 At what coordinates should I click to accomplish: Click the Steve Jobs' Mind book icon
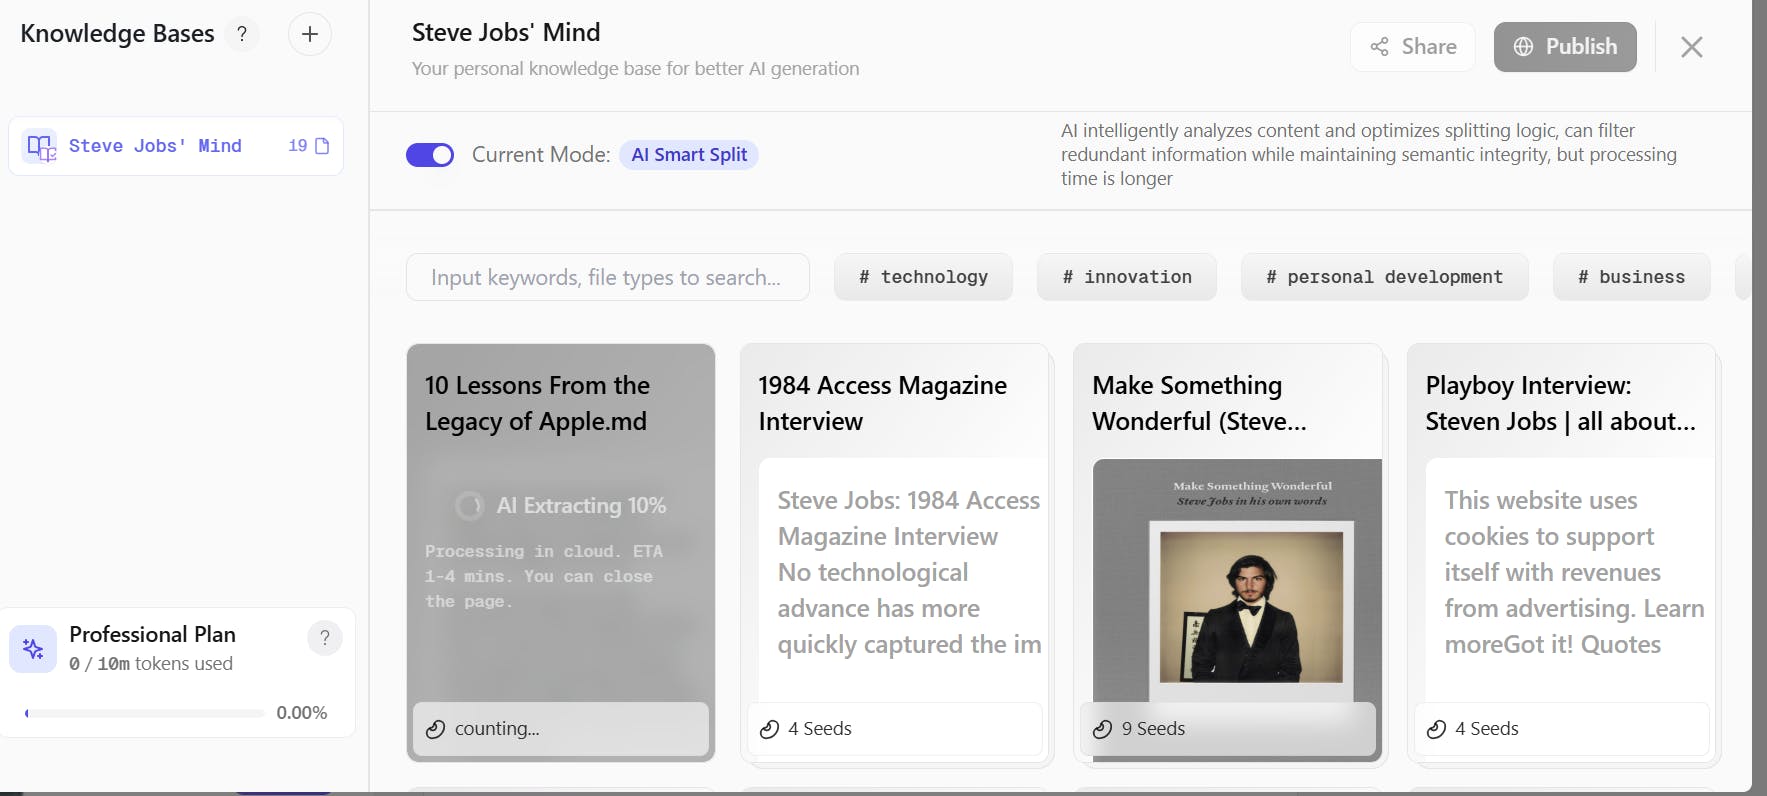point(41,147)
